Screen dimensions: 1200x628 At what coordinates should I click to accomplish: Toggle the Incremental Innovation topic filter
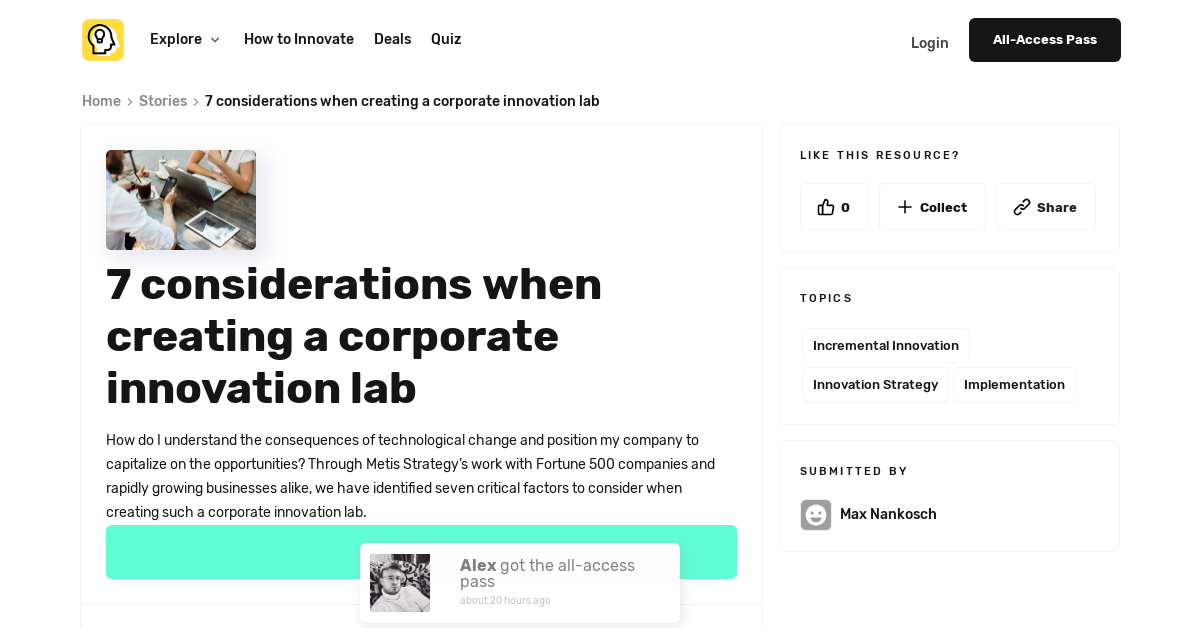(886, 345)
